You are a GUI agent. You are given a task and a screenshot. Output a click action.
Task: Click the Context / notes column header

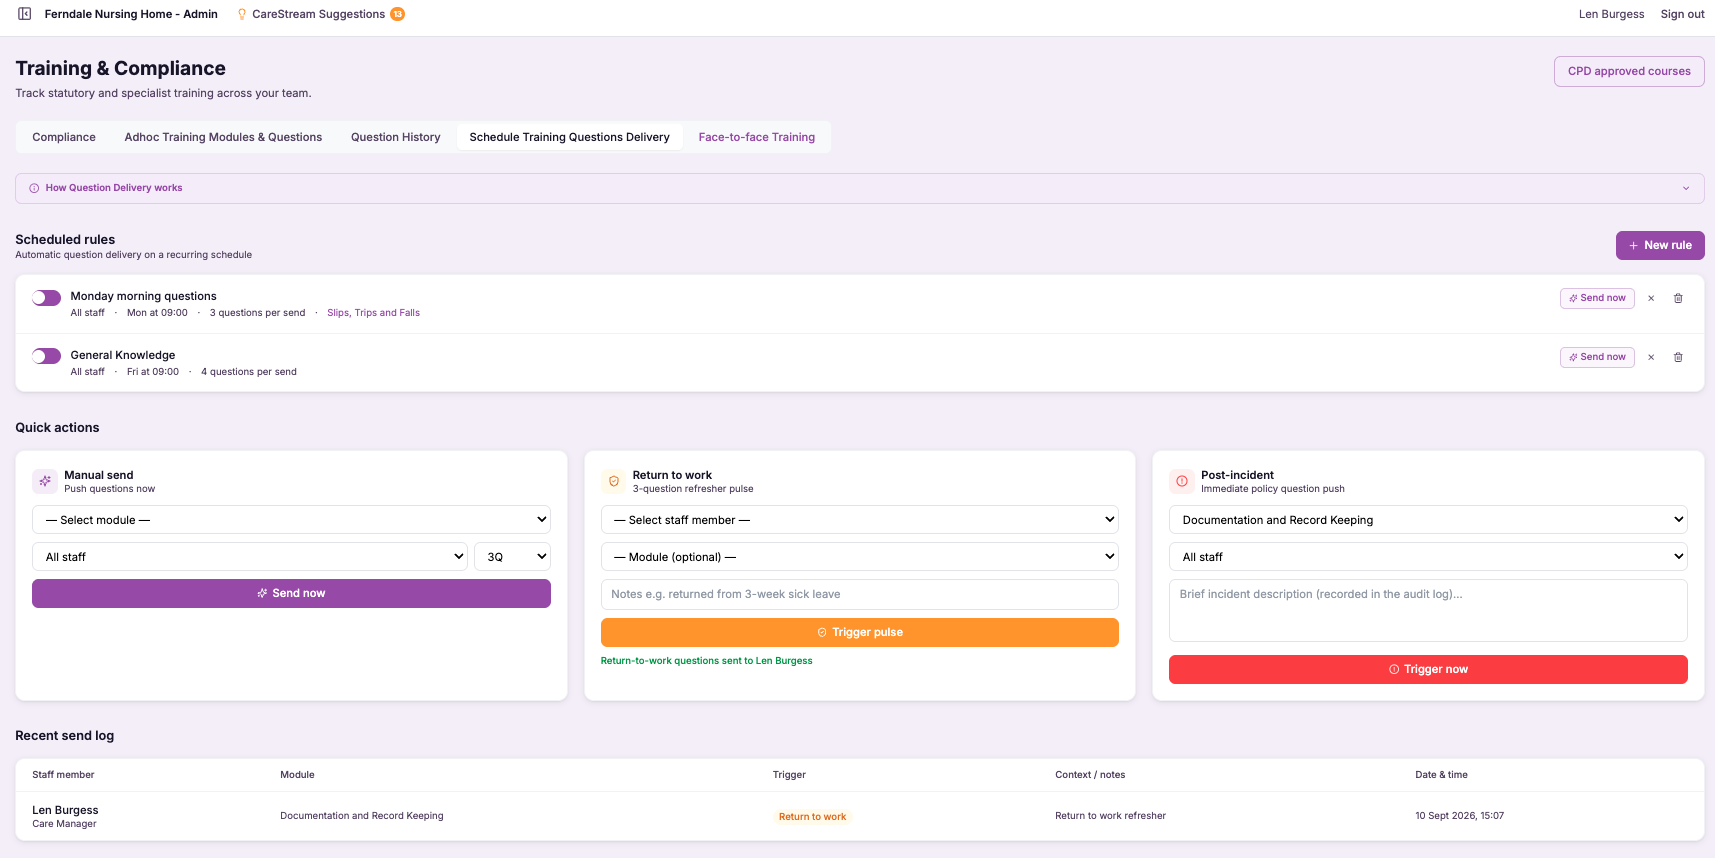point(1090,775)
